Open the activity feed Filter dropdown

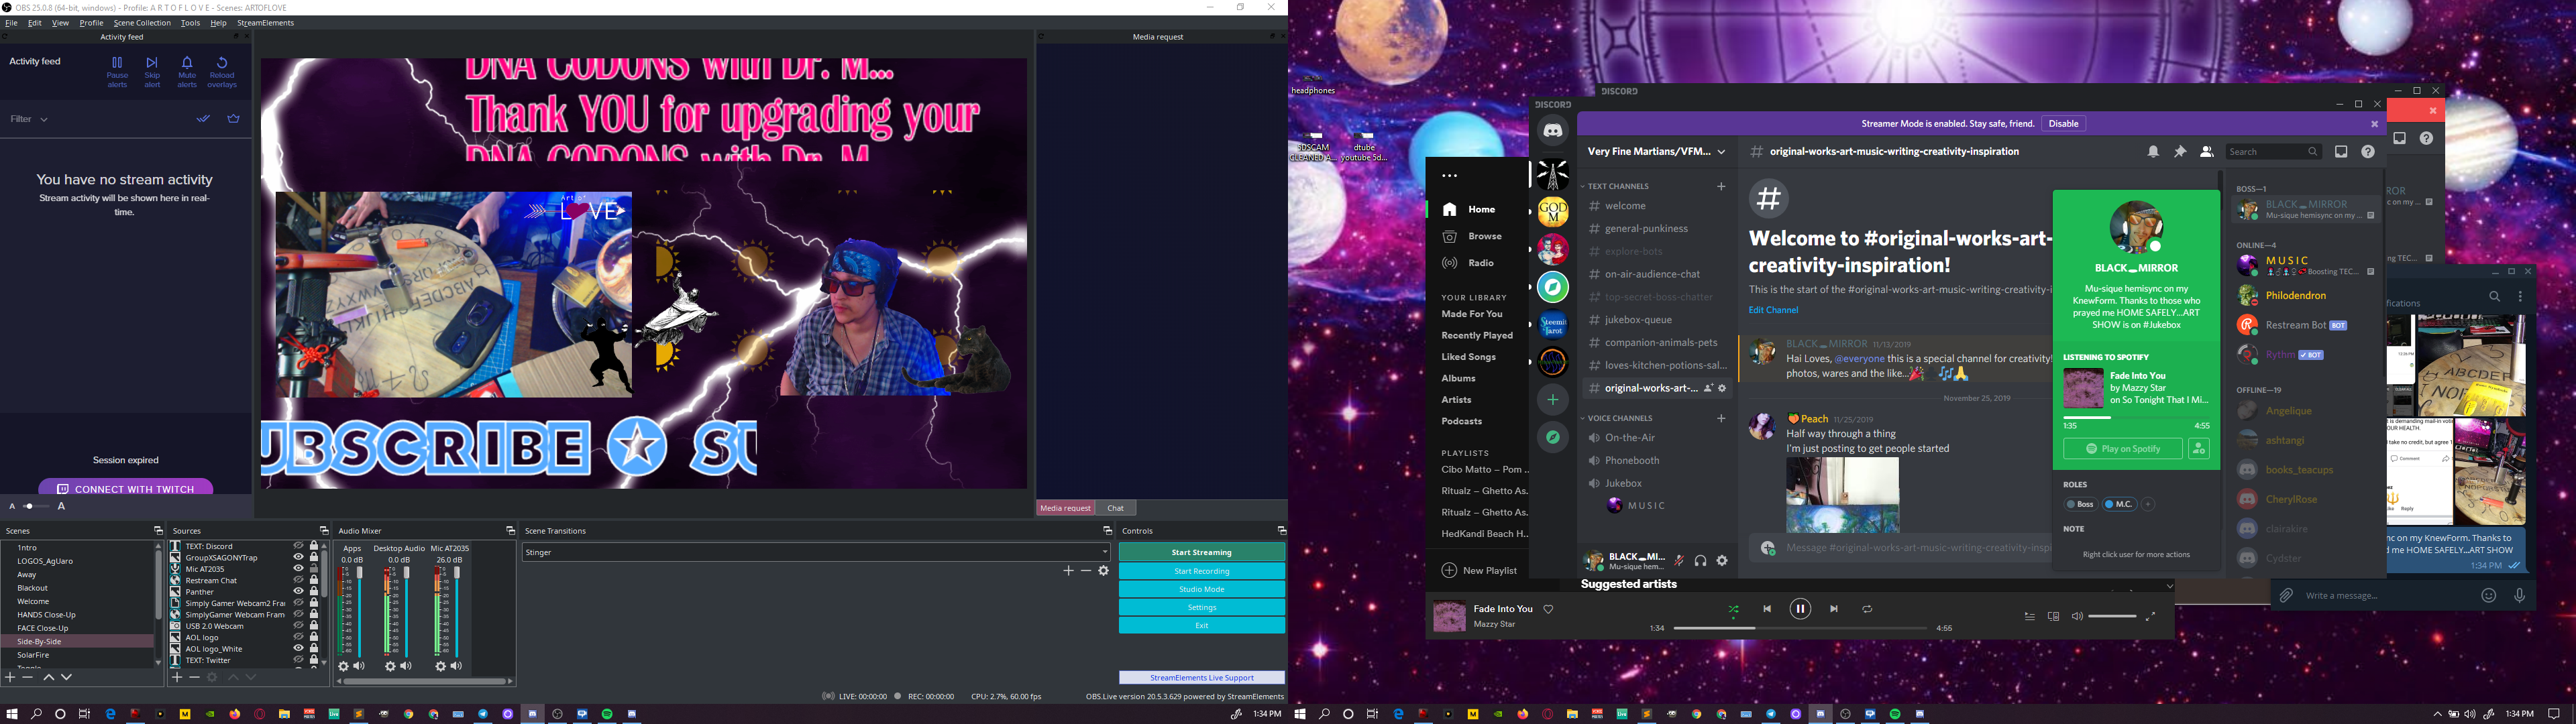pyautogui.click(x=29, y=119)
